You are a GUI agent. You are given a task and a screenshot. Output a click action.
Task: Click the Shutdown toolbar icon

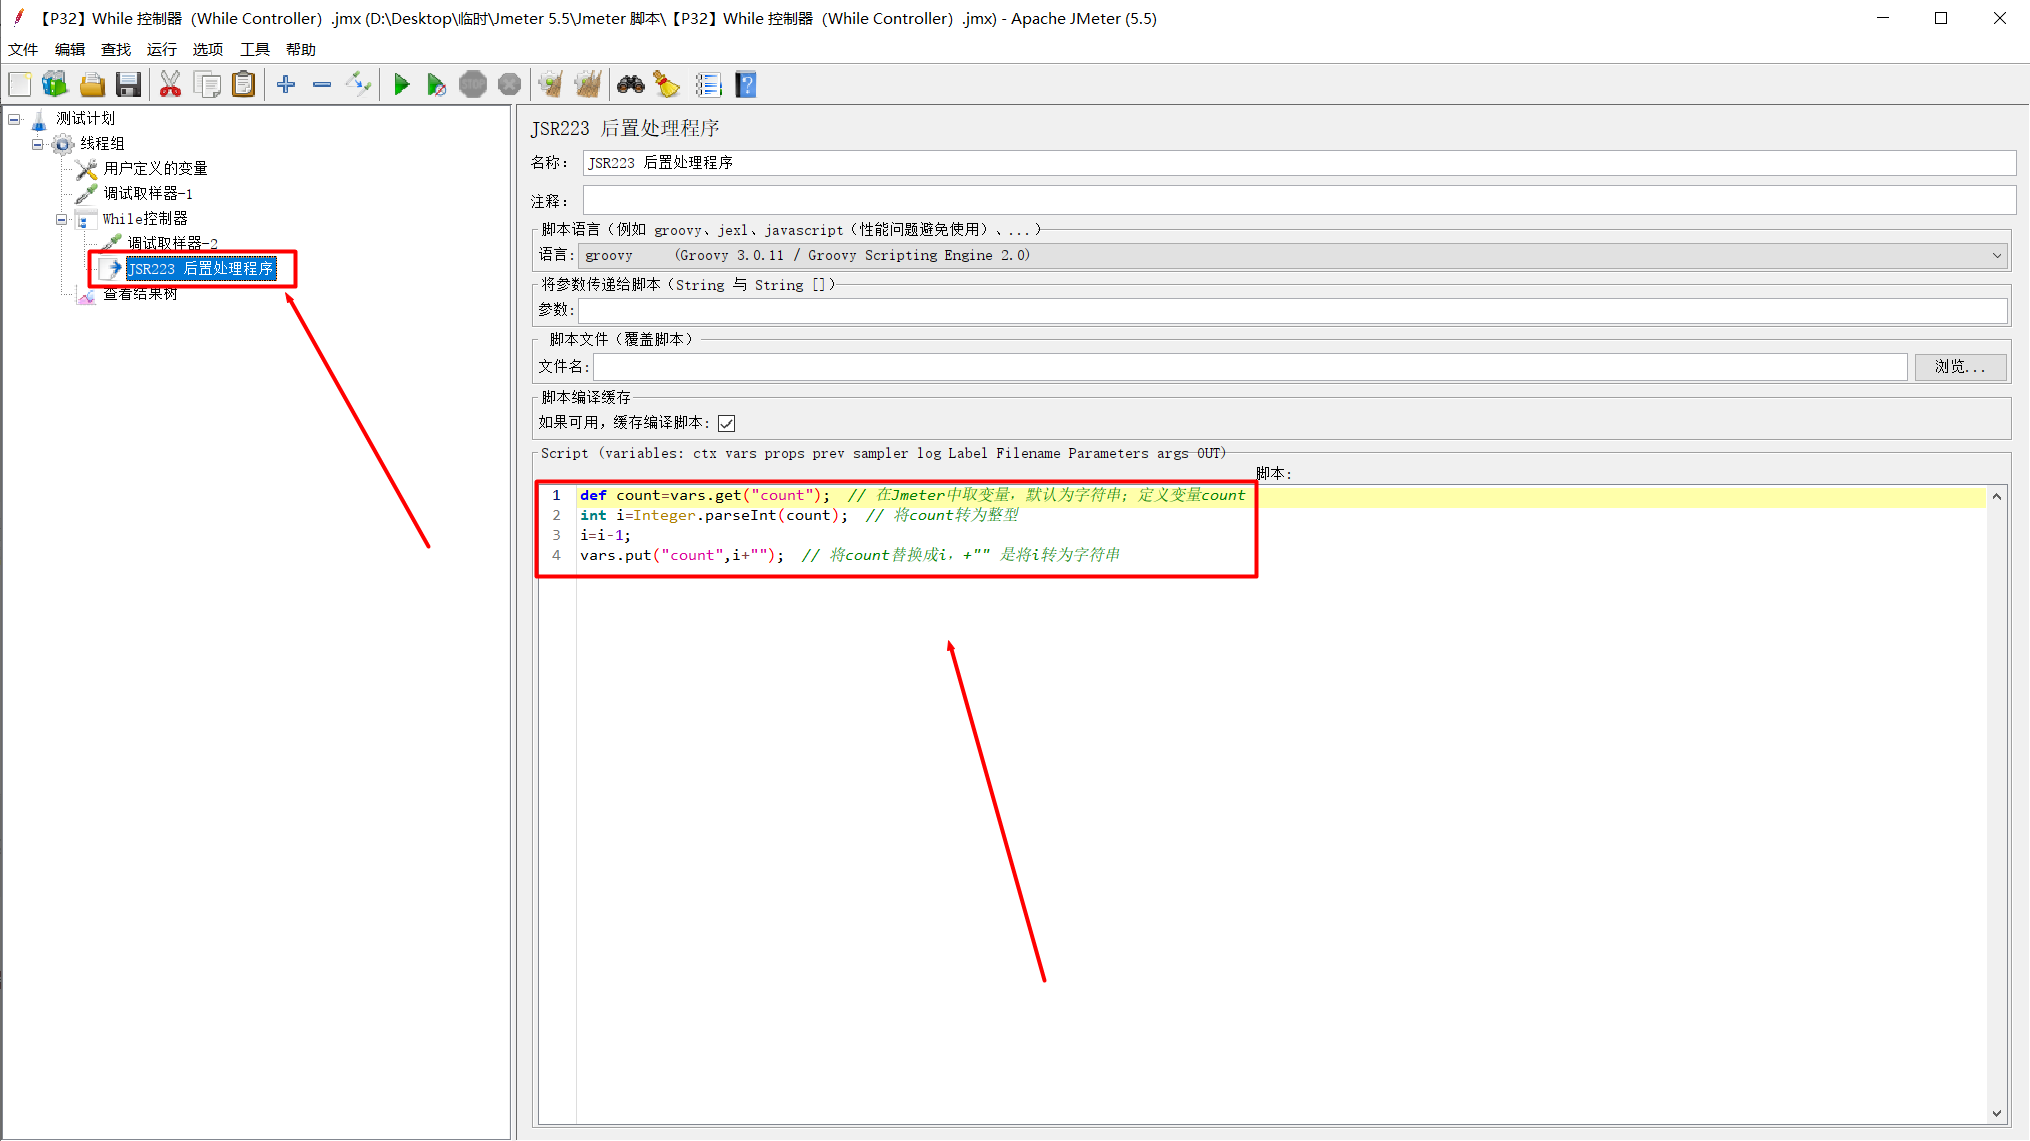tap(510, 84)
